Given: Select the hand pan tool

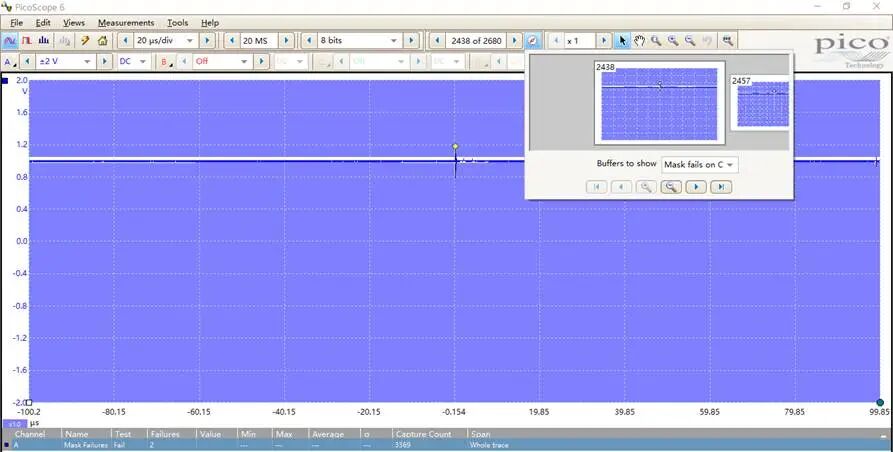Looking at the screenshot, I should [639, 40].
